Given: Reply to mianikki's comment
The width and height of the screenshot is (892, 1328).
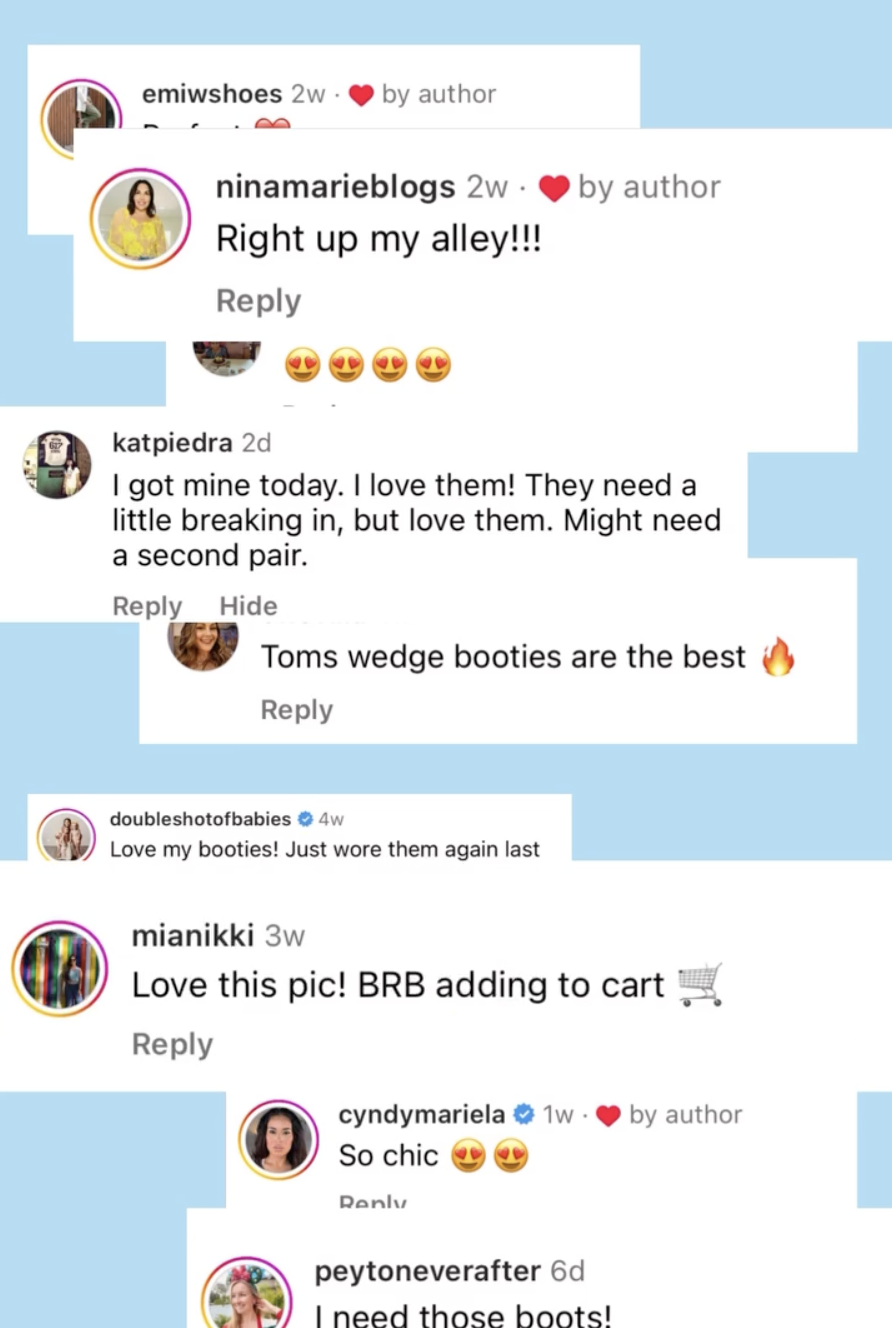Looking at the screenshot, I should click(172, 1044).
